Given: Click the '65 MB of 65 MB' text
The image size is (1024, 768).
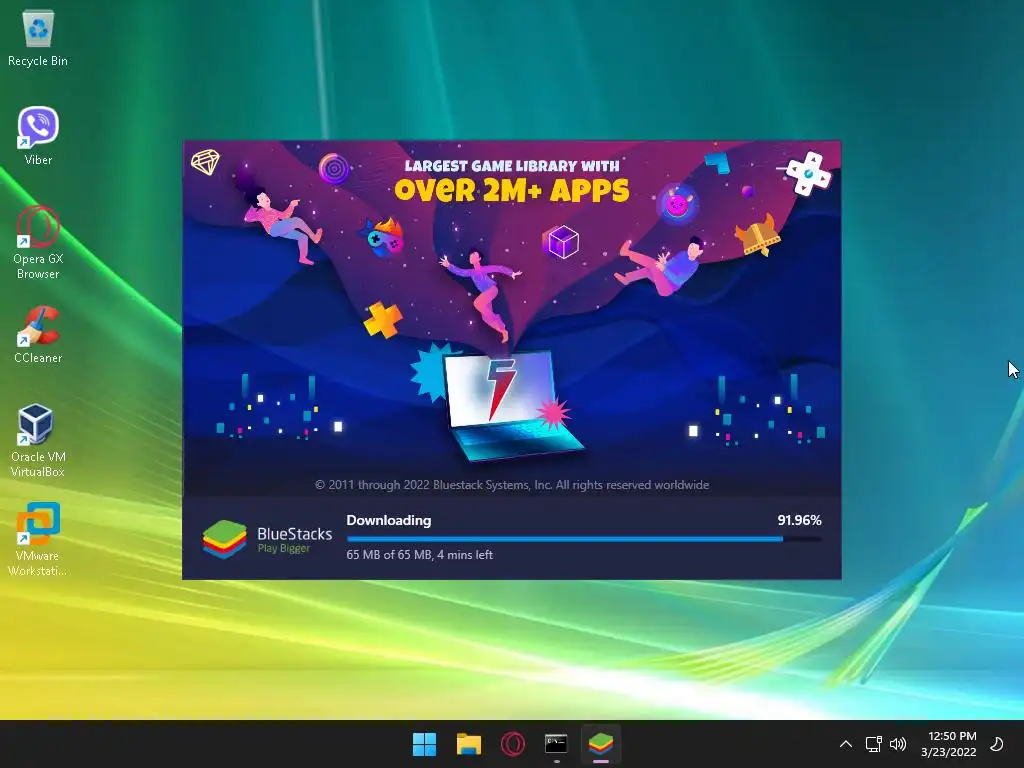Looking at the screenshot, I should 389,554.
